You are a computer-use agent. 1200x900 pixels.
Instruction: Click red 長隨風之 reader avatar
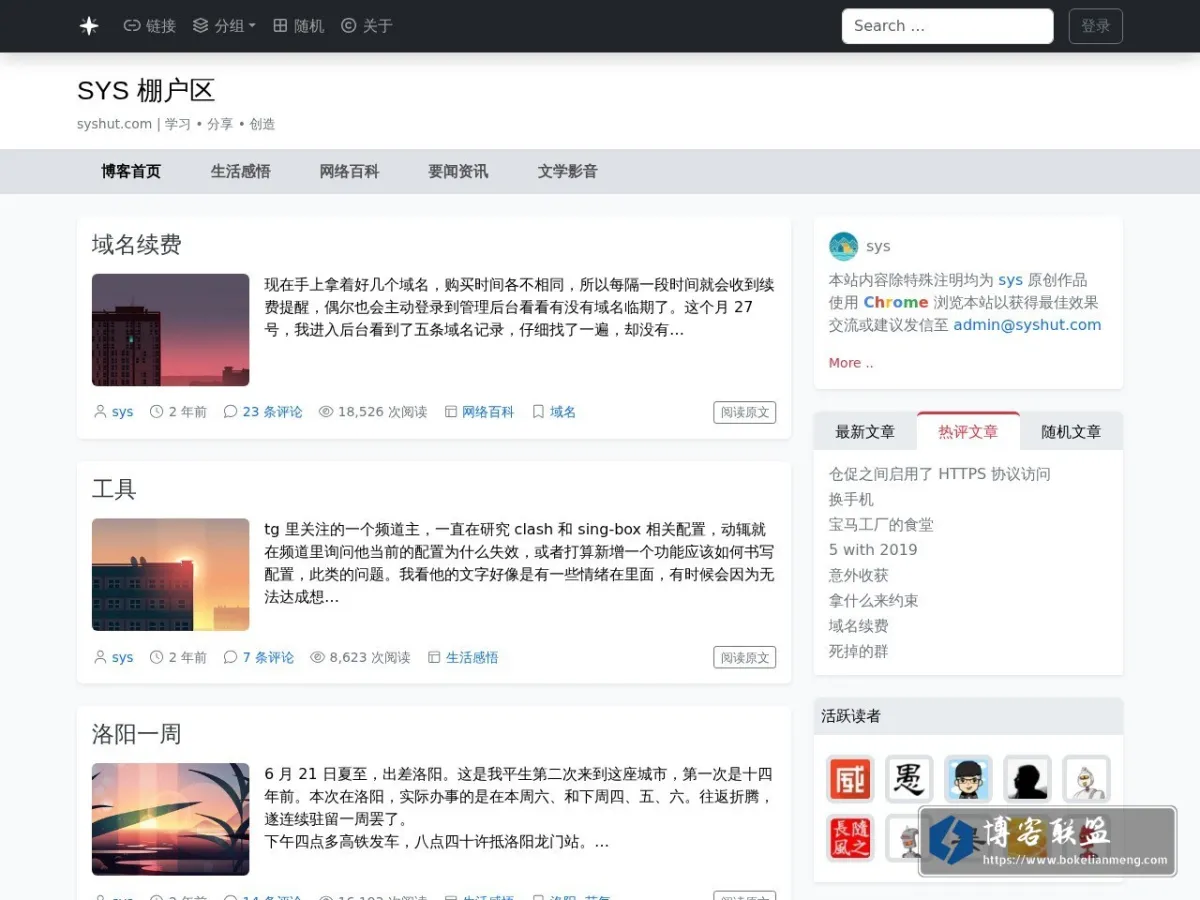click(850, 838)
